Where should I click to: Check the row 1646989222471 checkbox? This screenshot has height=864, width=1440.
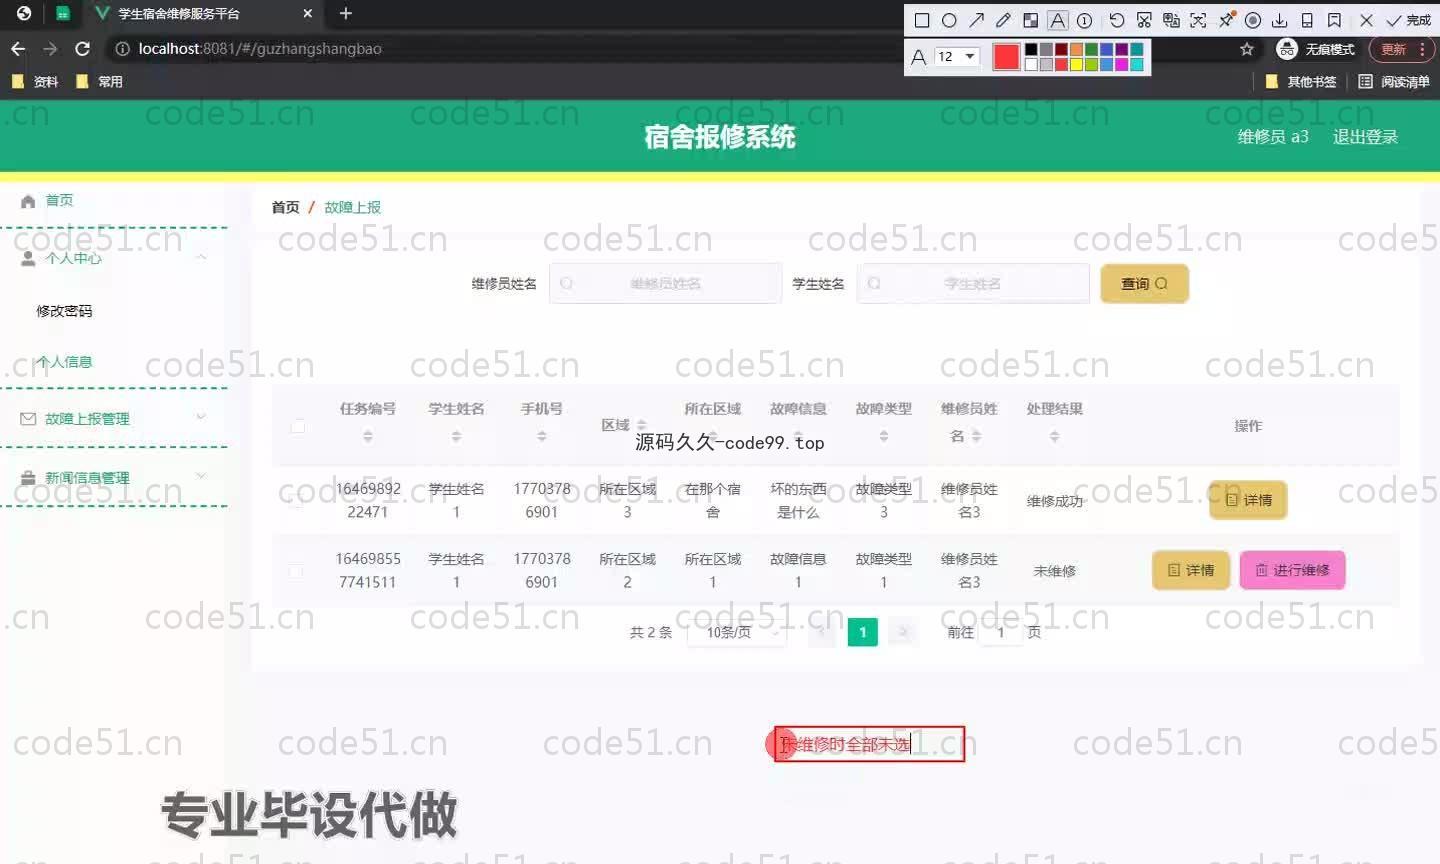pyautogui.click(x=296, y=501)
